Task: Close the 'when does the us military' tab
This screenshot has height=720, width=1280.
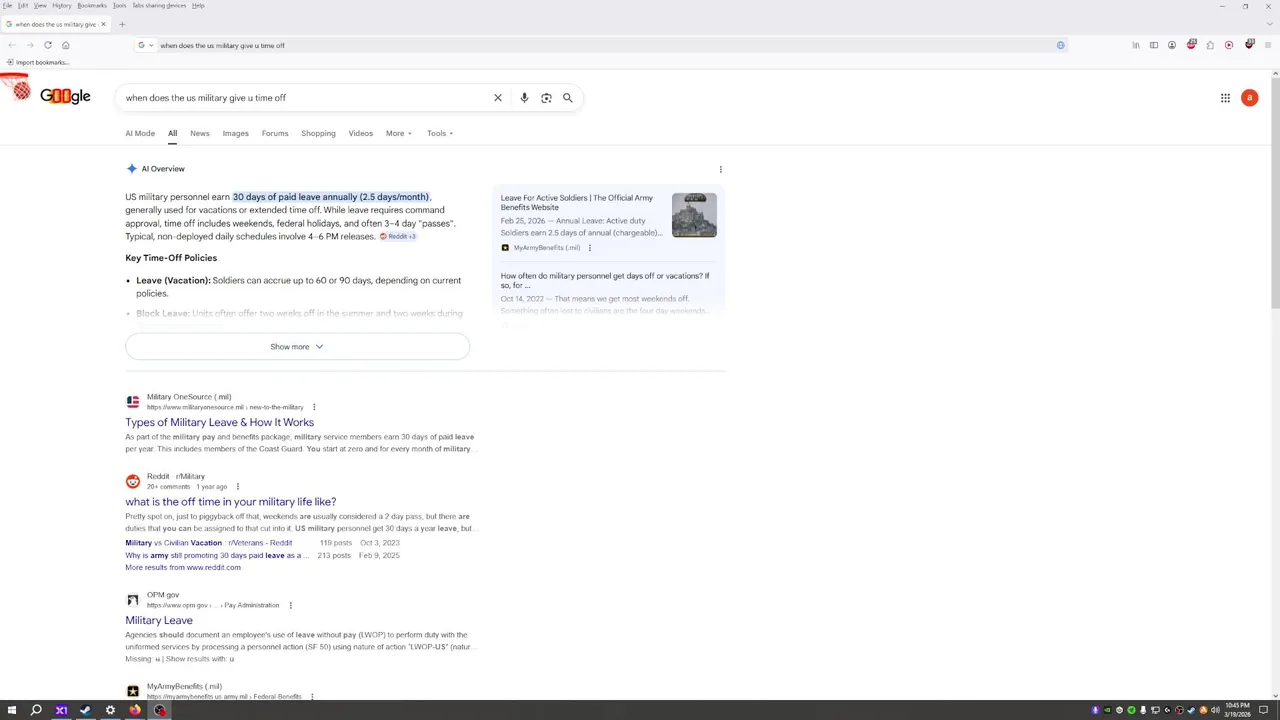Action: pyautogui.click(x=103, y=24)
